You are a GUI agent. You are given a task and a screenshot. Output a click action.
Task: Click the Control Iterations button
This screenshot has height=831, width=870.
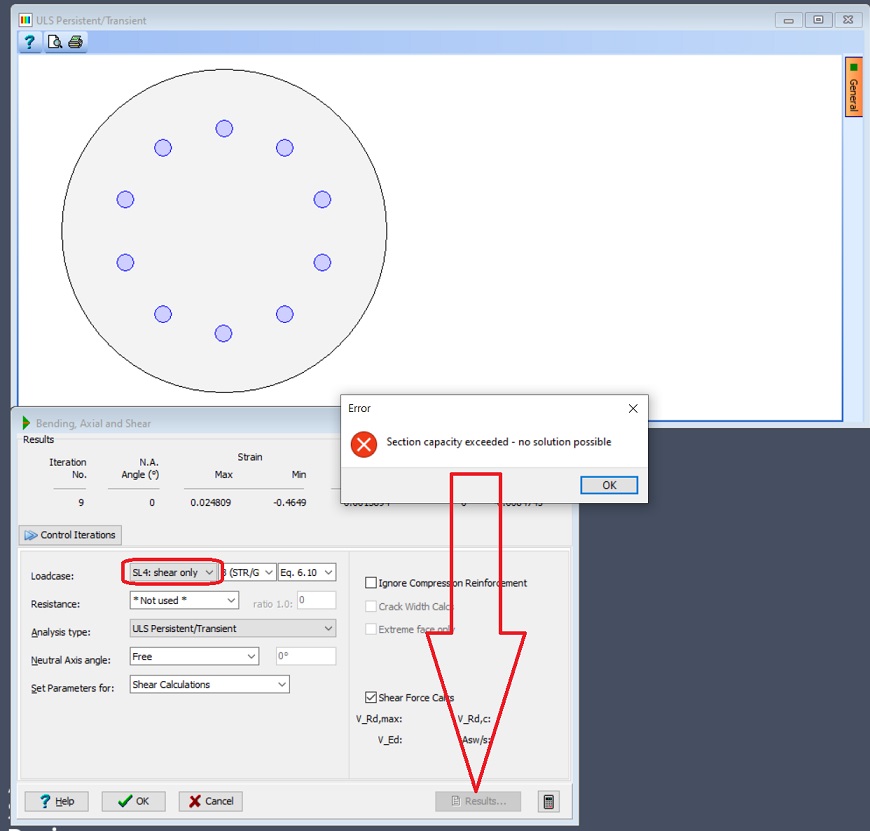pyautogui.click(x=70, y=535)
